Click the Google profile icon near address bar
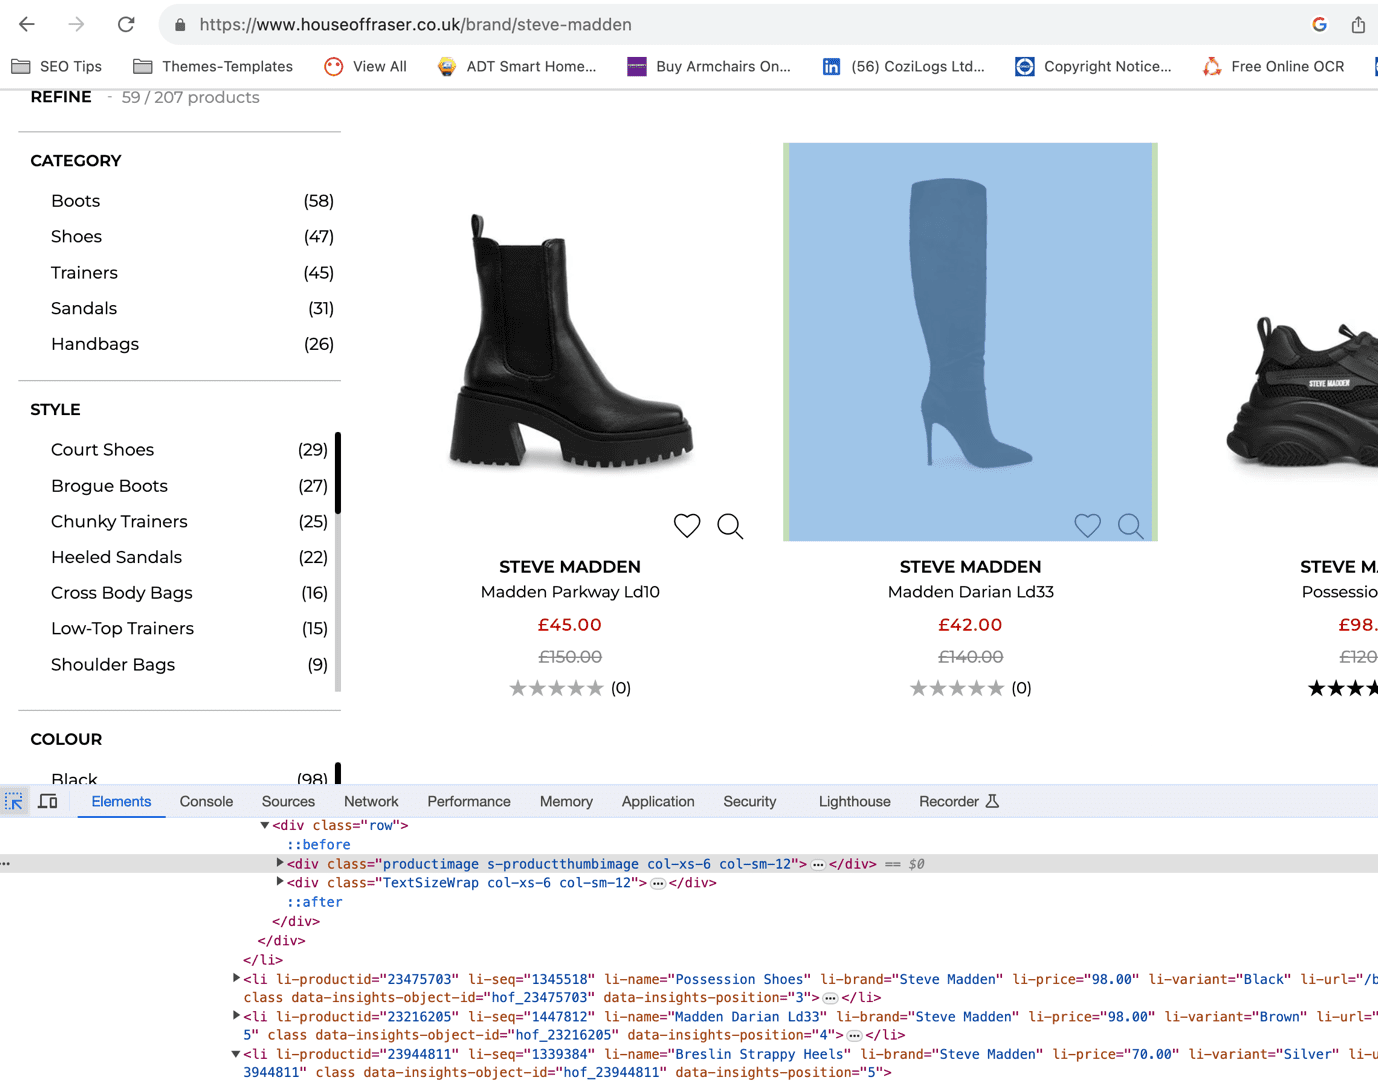The image size is (1378, 1085). pos(1319,24)
